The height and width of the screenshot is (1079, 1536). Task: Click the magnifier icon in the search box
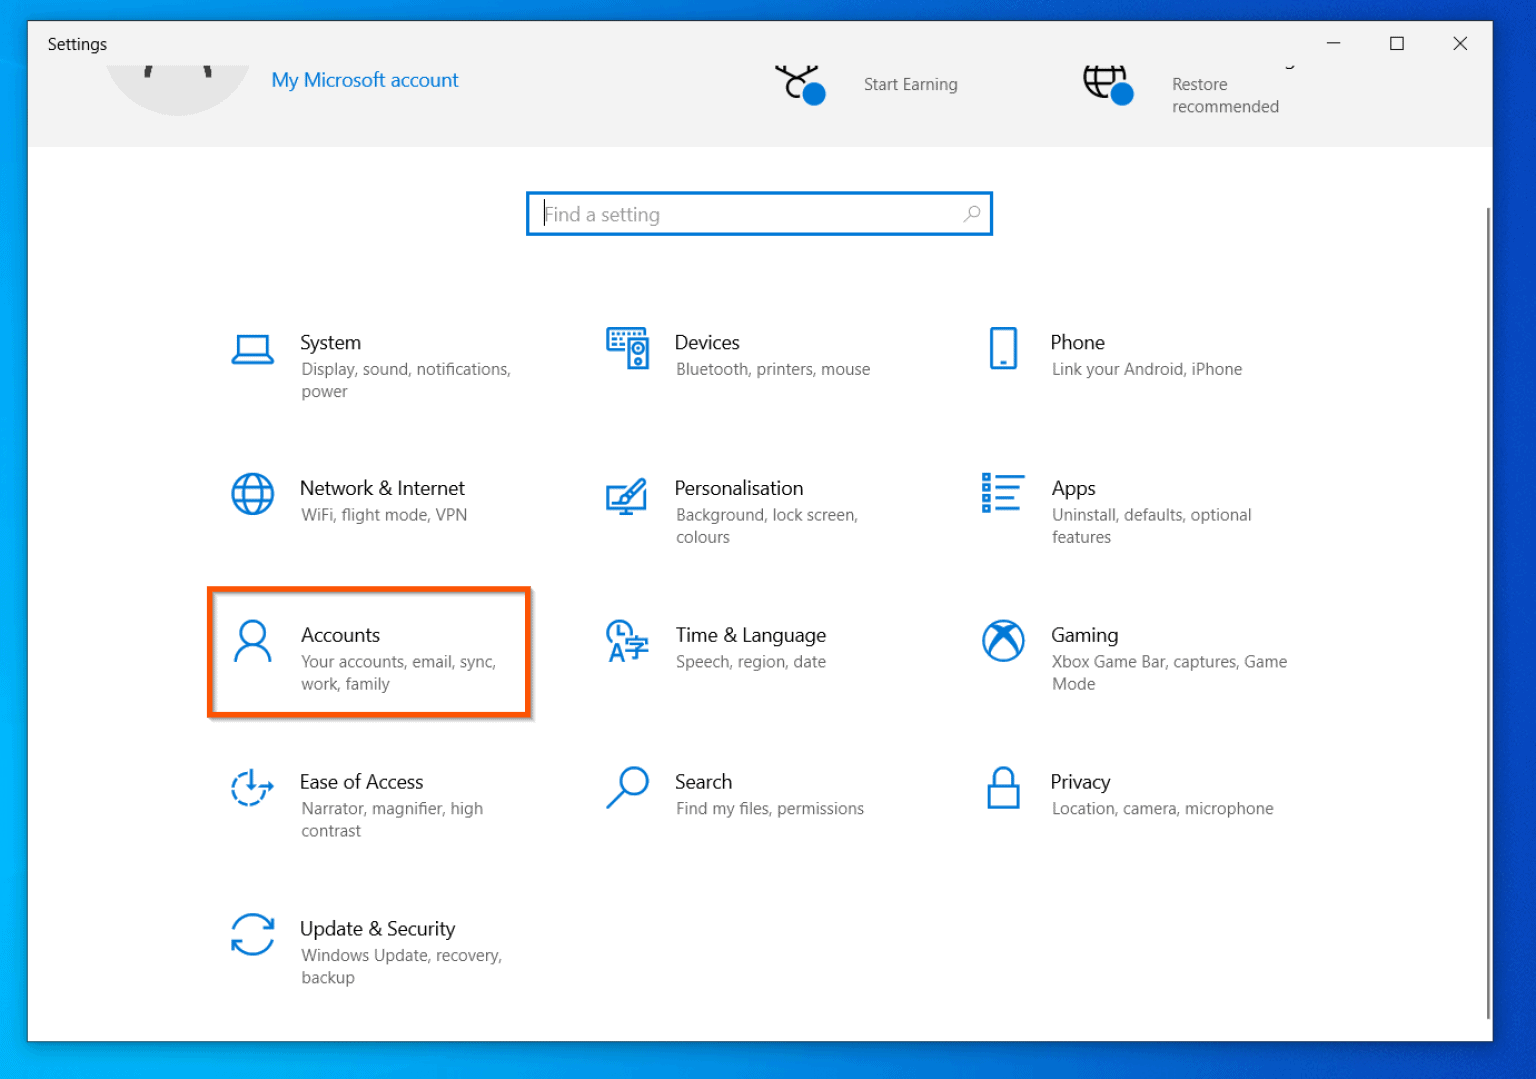point(971,213)
